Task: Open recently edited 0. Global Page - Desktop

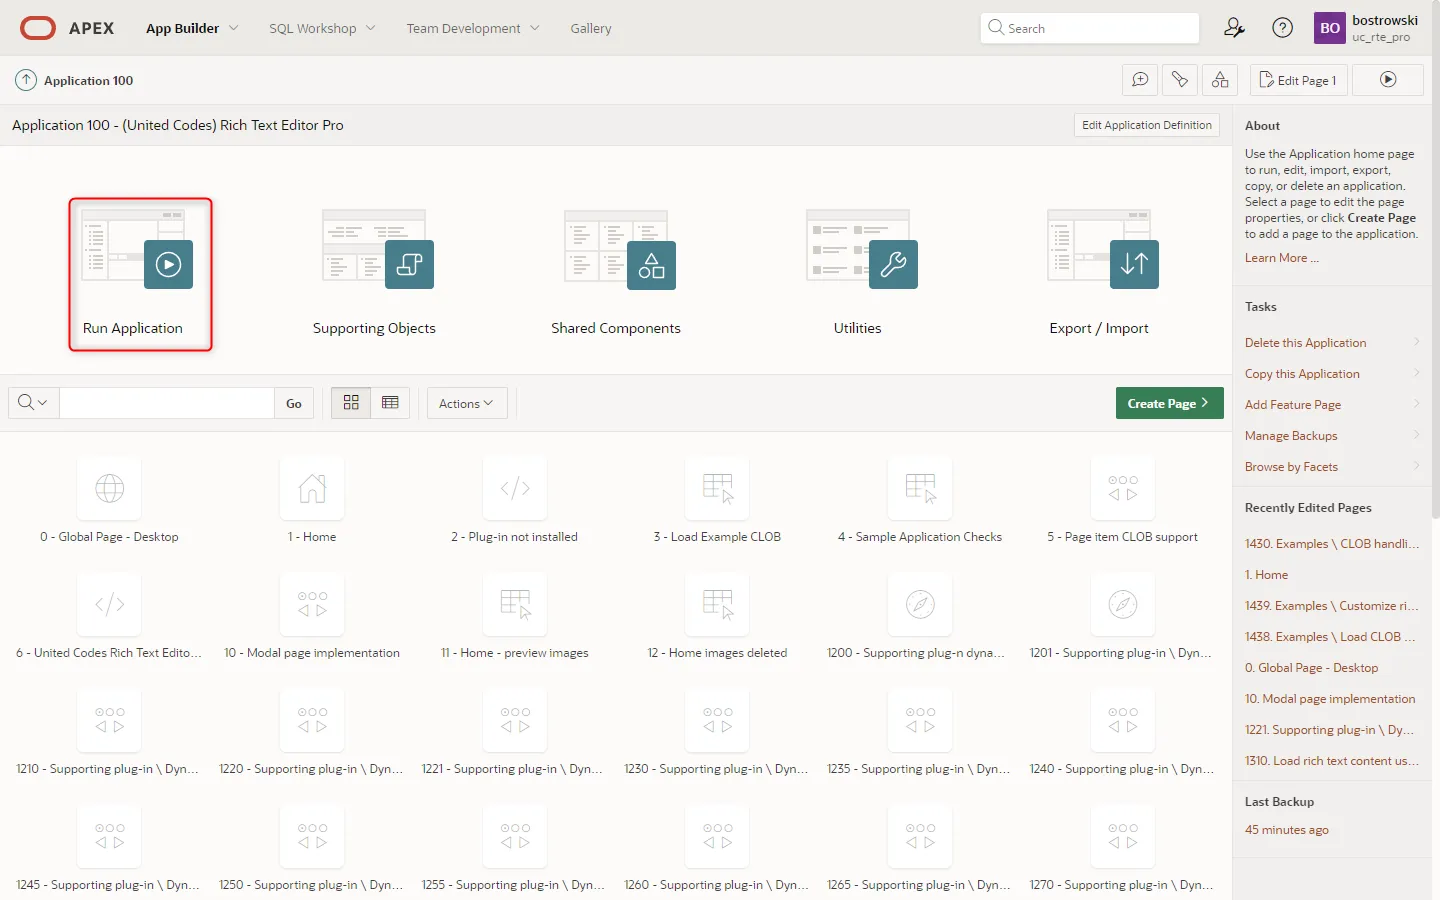Action: pos(1312,668)
